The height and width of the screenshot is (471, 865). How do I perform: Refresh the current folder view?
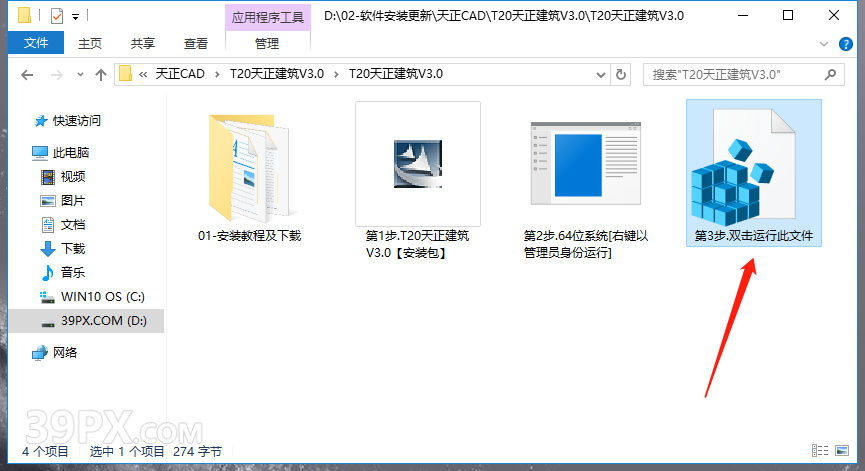pos(621,74)
